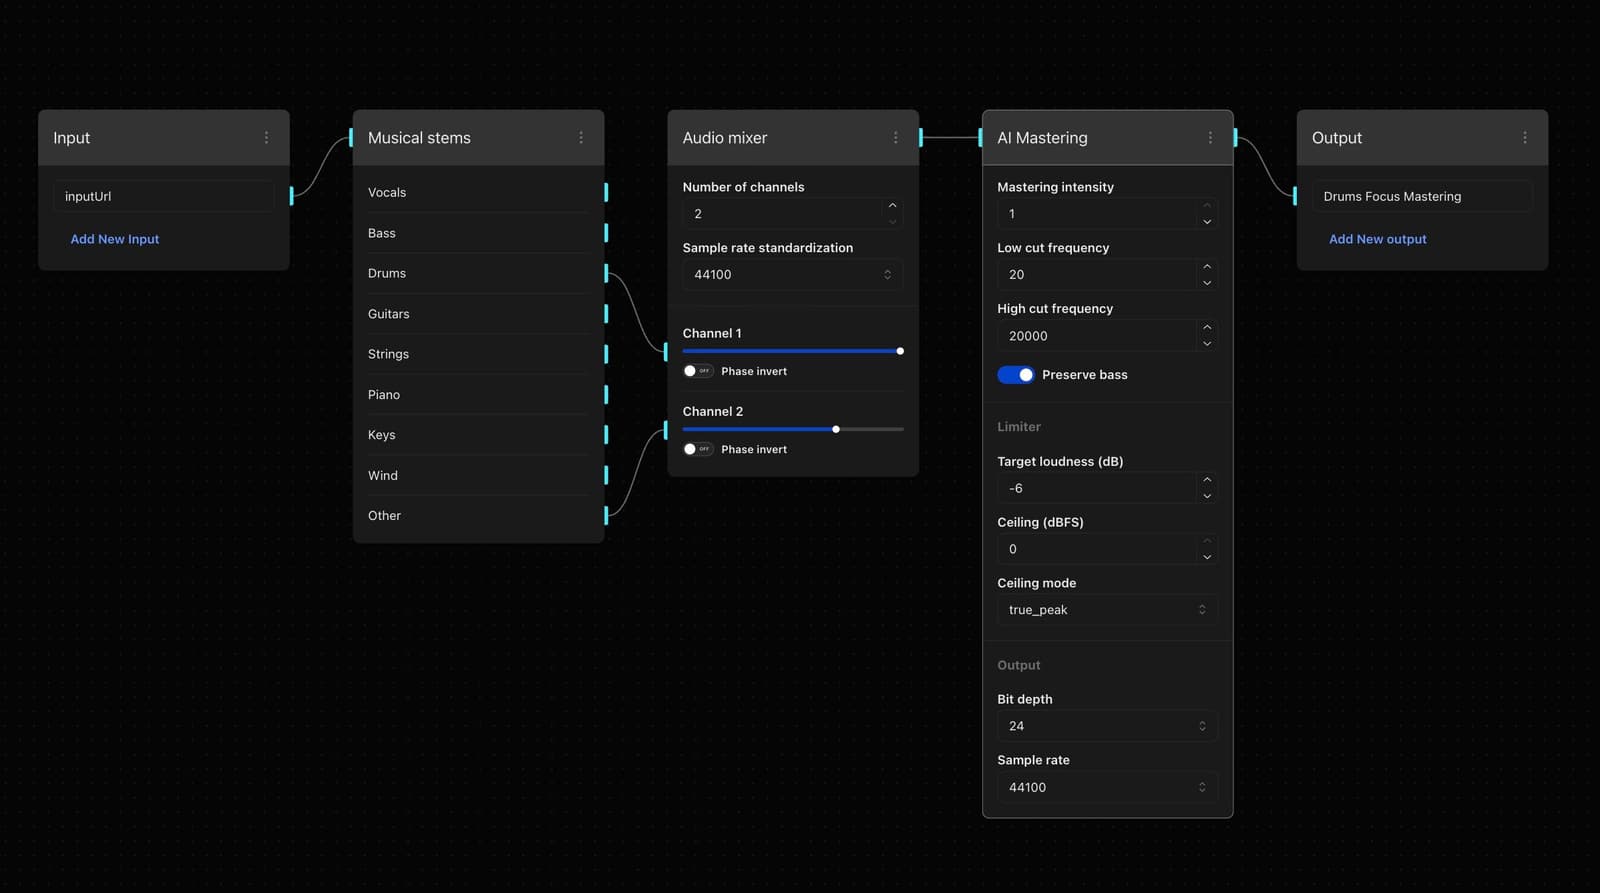Viewport: 1600px width, 893px height.
Task: Open the AI Mastering node options menu
Action: point(1210,138)
